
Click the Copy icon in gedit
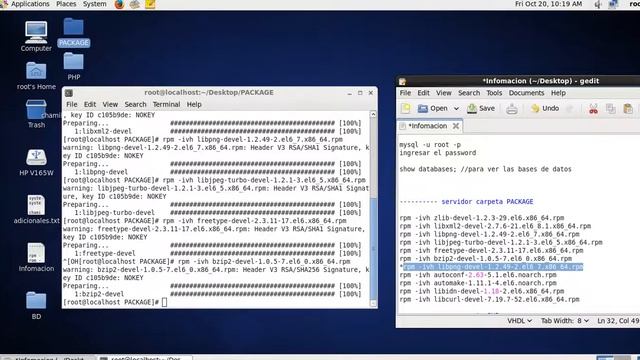611,109
